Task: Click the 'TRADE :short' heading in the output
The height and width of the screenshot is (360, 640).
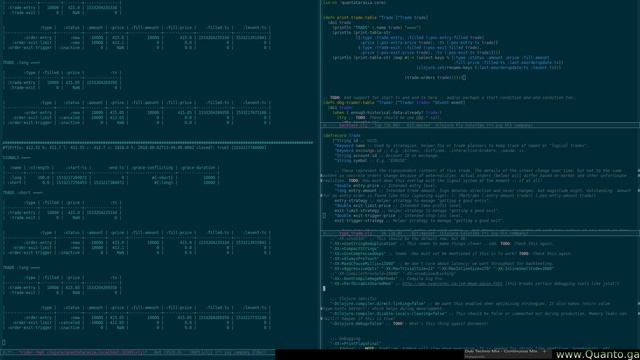Action: click(x=22, y=193)
